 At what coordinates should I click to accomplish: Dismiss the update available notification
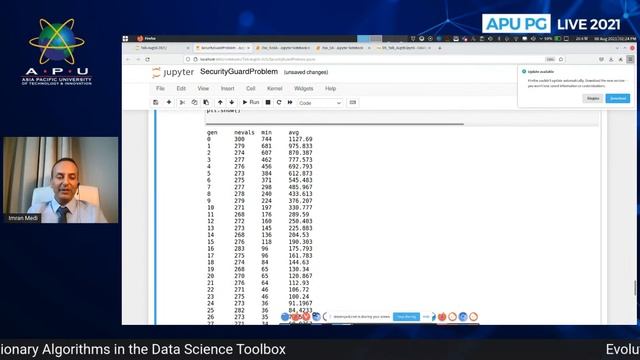(x=593, y=98)
